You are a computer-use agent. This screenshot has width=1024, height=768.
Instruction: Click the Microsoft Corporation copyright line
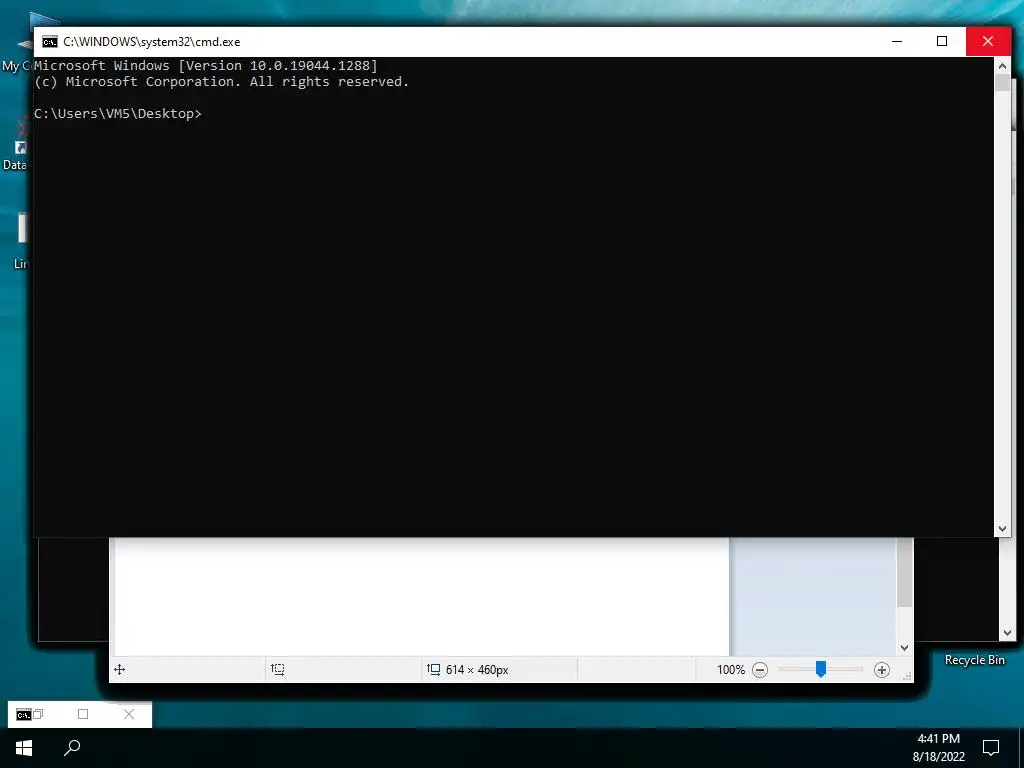221,82
